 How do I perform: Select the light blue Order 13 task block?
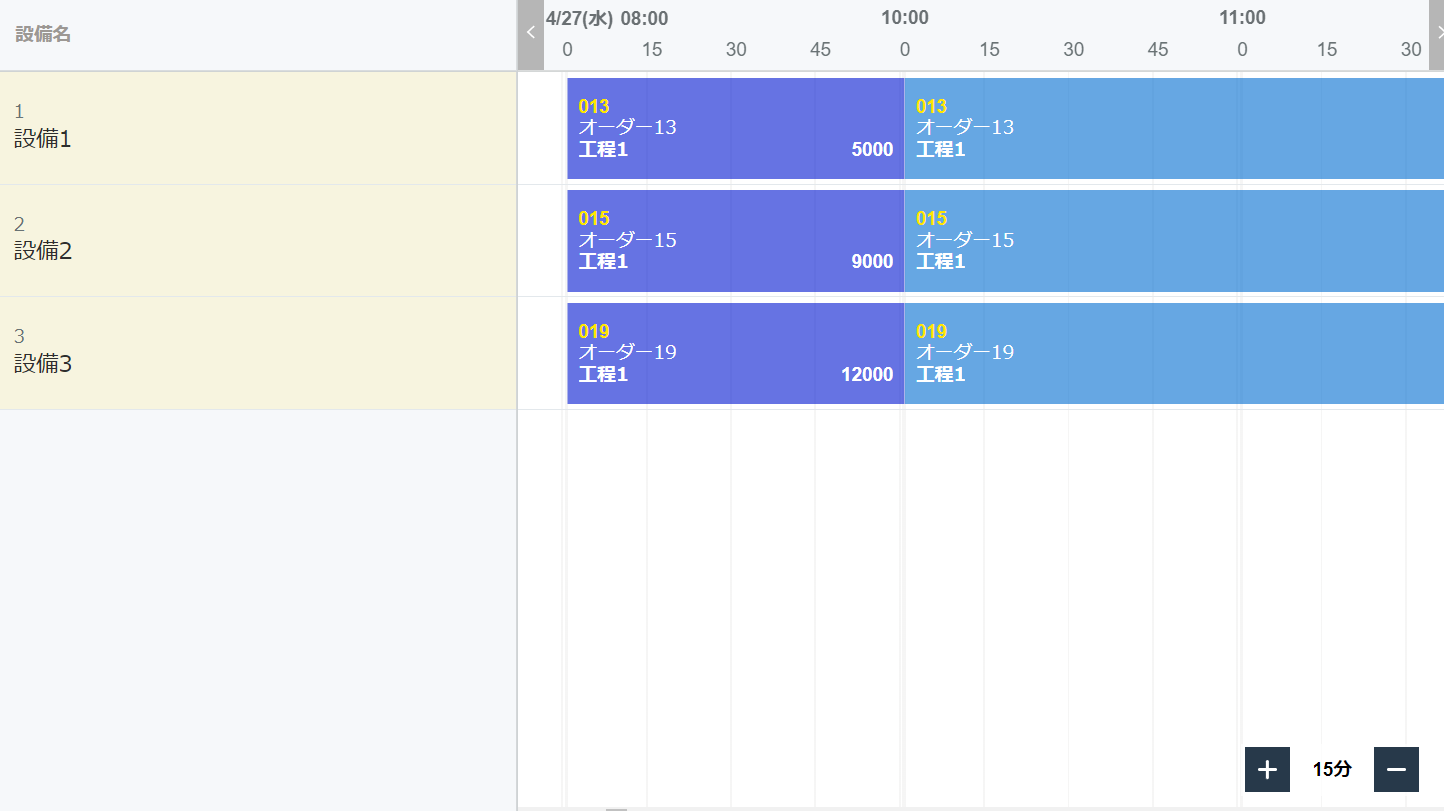[1174, 128]
